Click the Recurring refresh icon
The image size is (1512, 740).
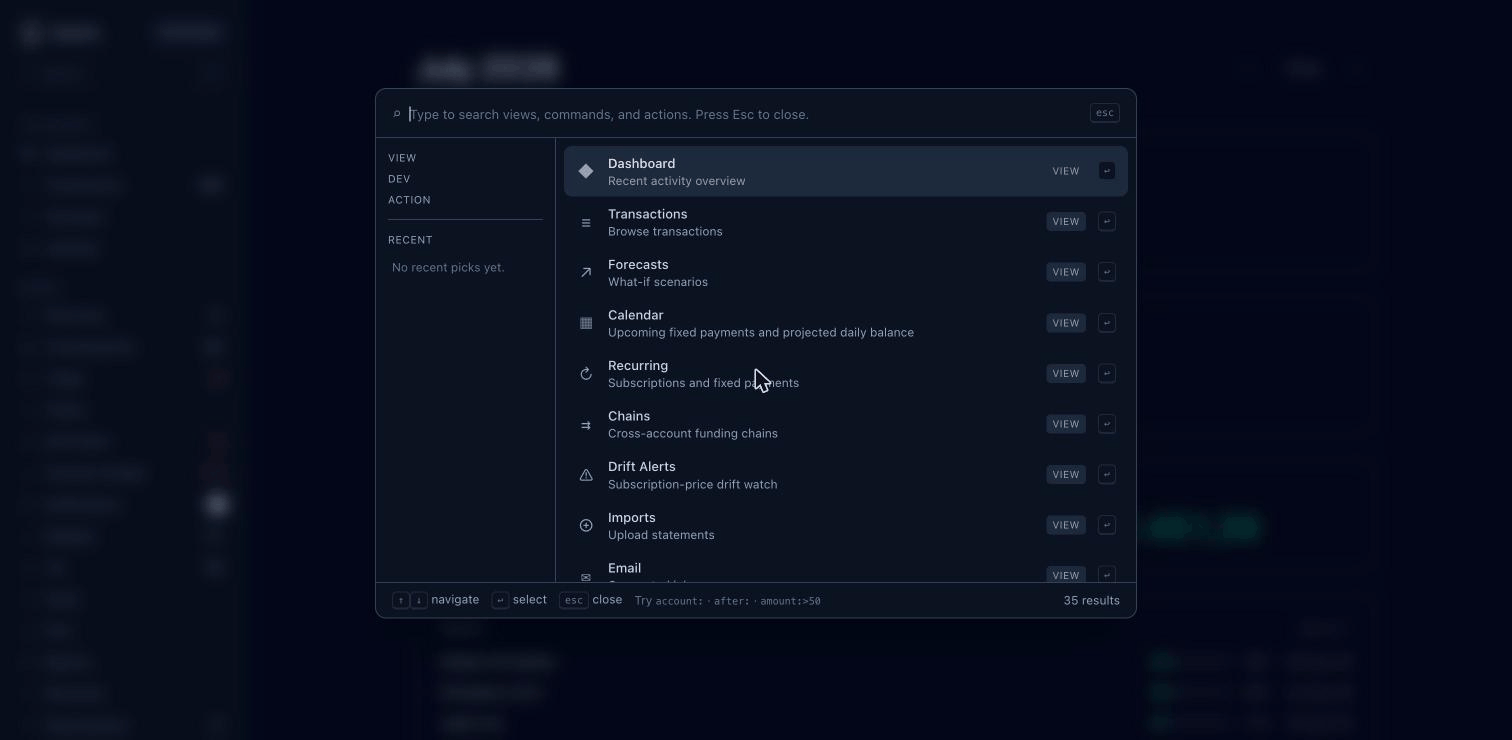click(x=586, y=374)
